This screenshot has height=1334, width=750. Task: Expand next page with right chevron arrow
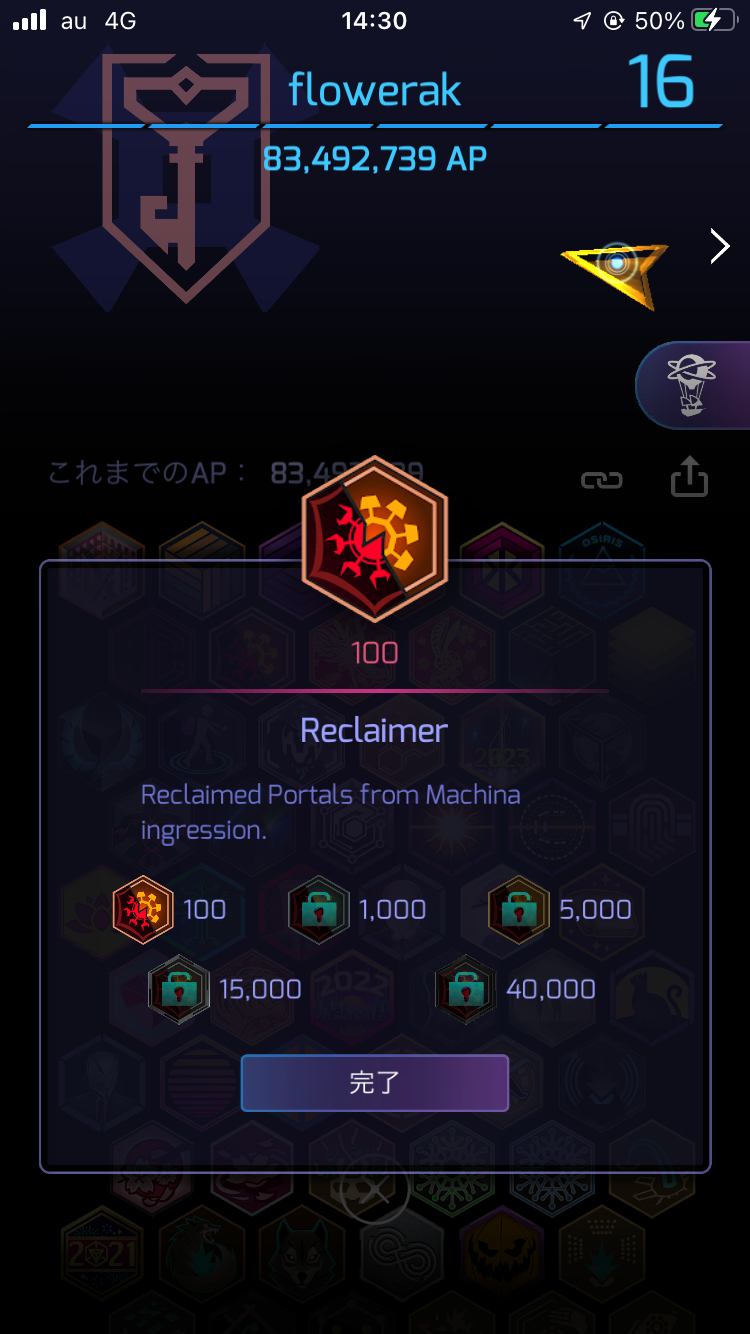click(719, 246)
